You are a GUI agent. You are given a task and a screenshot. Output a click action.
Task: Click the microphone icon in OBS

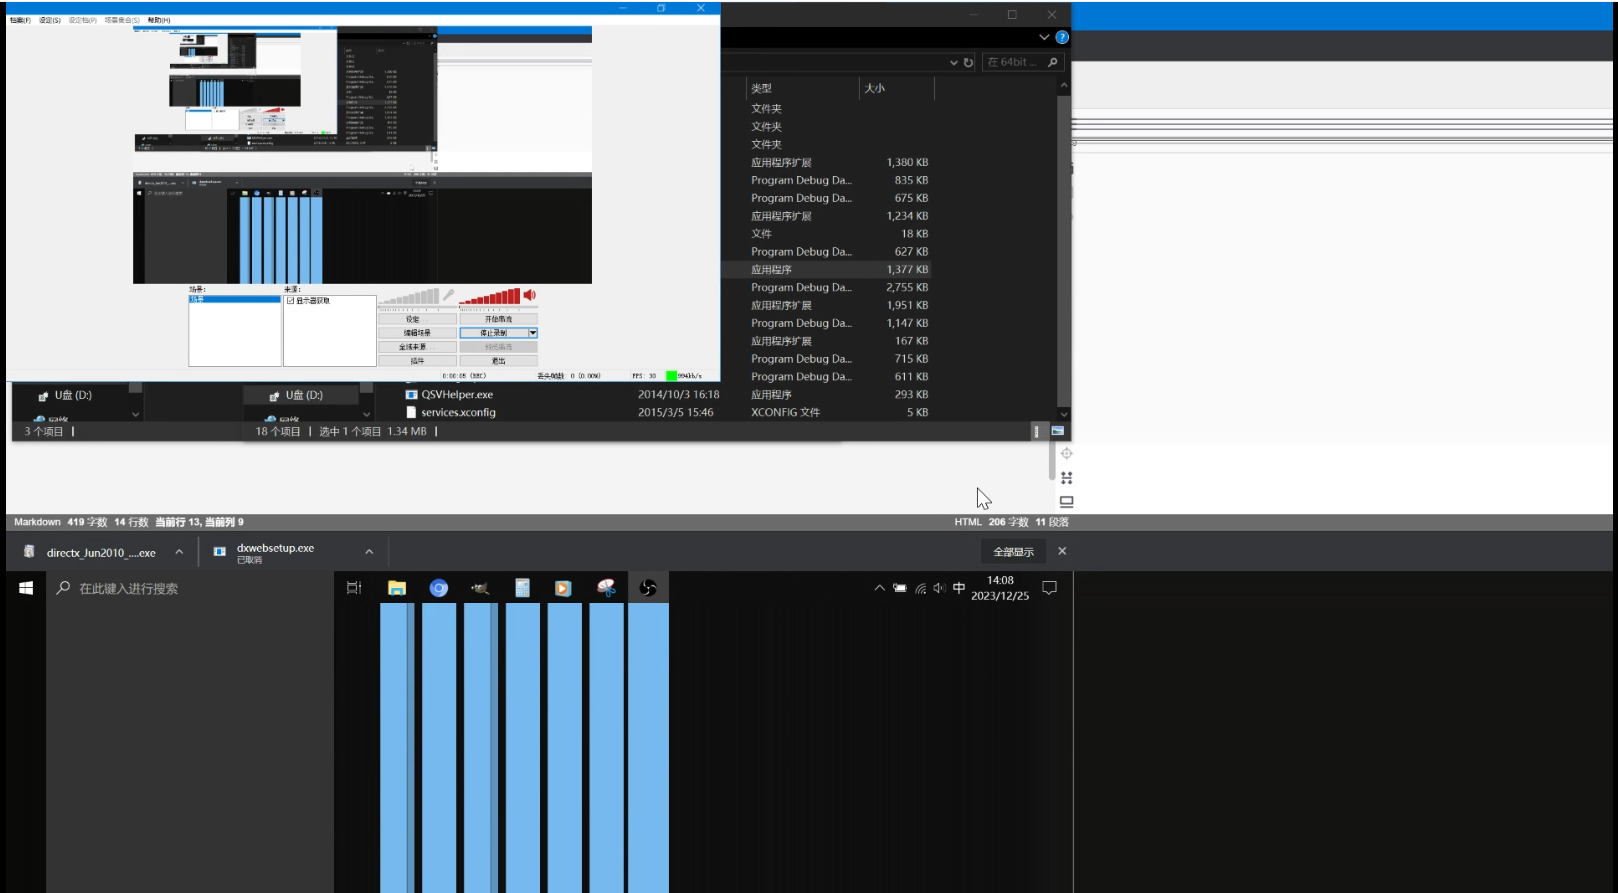449,296
